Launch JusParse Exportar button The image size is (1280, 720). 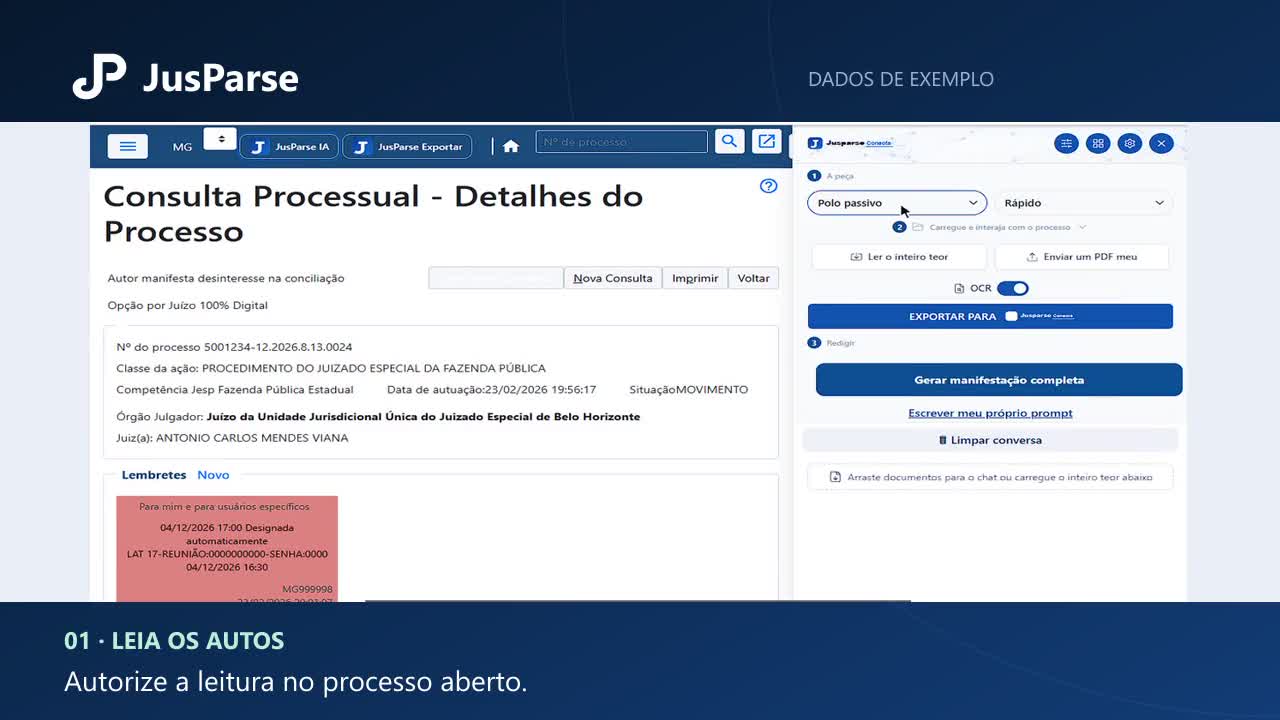coord(407,147)
